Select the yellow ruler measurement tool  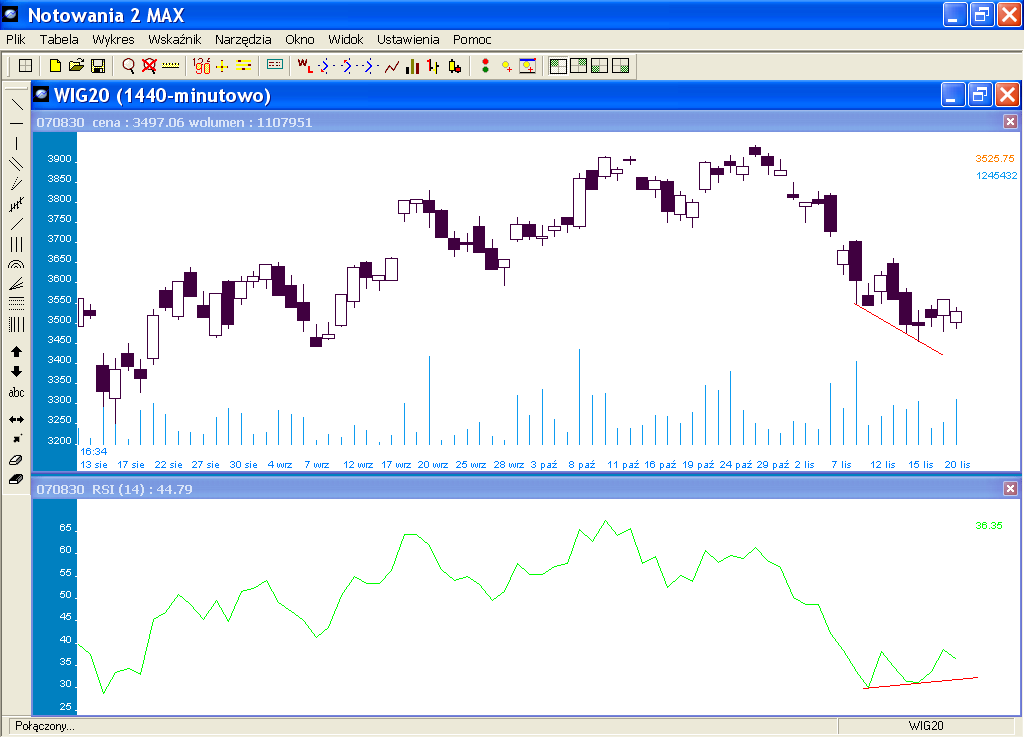170,65
